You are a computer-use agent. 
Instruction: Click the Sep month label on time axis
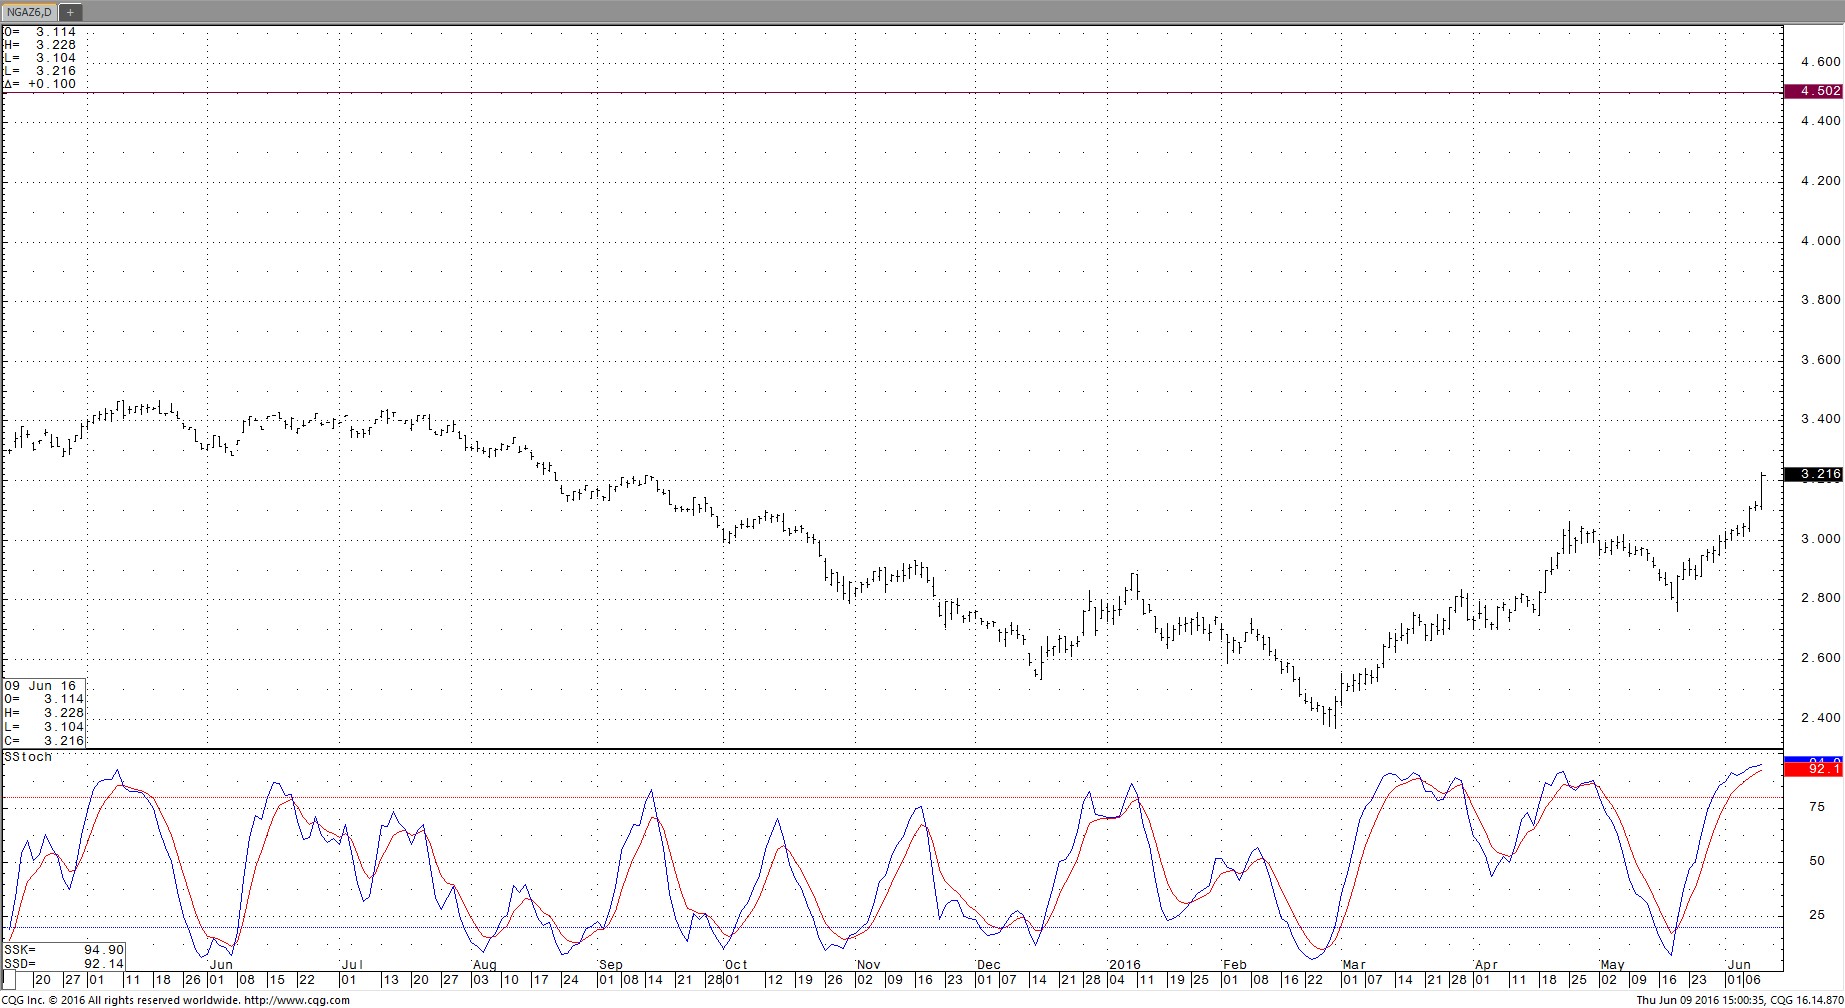click(x=610, y=965)
